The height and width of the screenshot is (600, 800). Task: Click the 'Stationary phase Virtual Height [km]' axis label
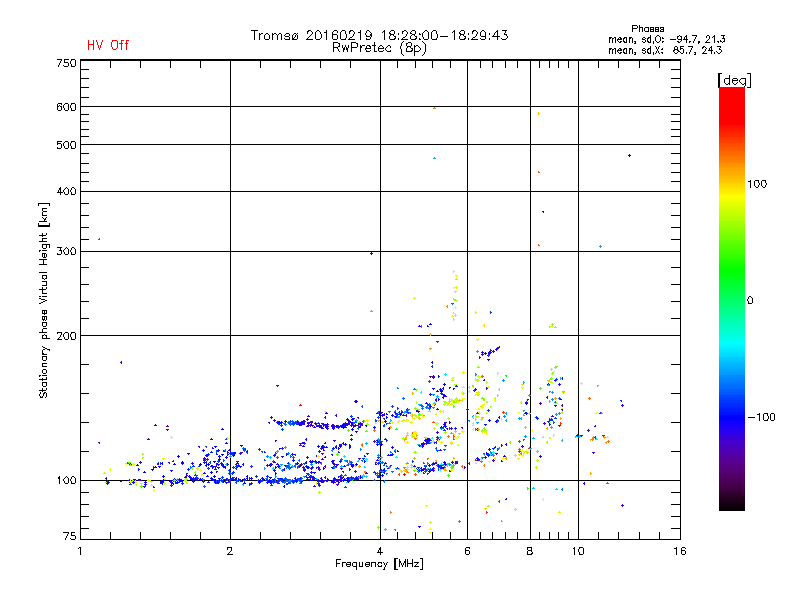tap(43, 300)
